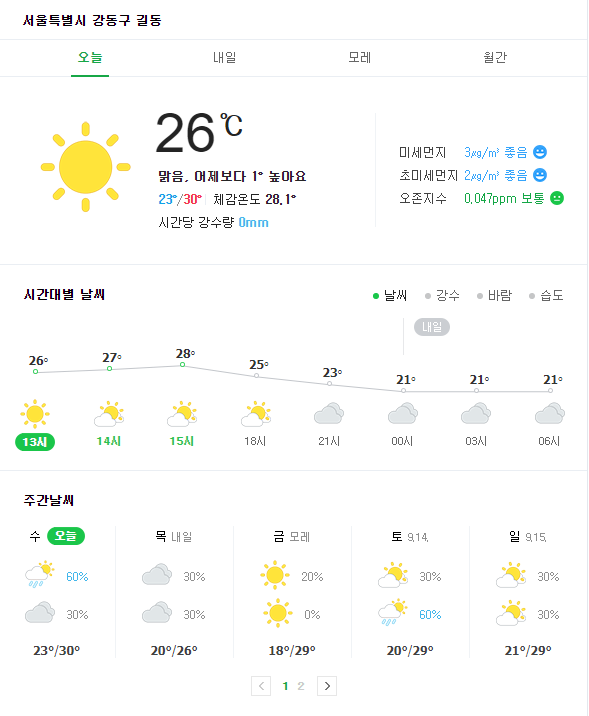
Task: Click the 13시 highlighted time label
Action: 35,442
